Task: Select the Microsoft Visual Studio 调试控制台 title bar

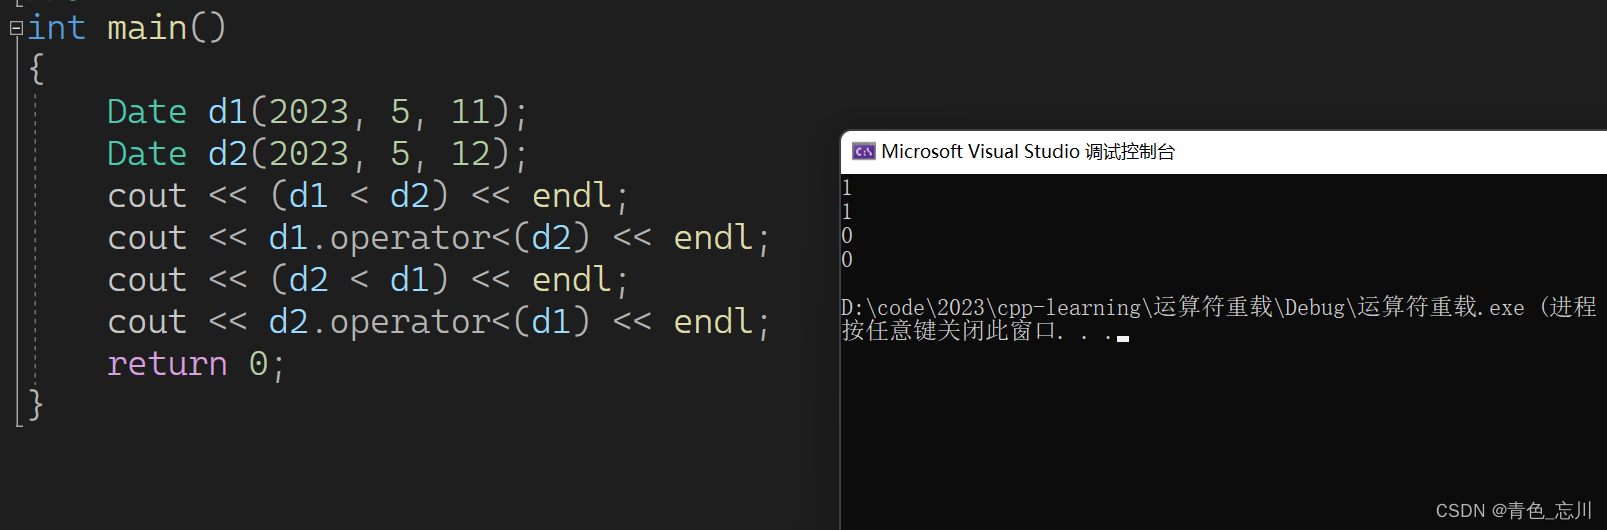Action: (1224, 152)
